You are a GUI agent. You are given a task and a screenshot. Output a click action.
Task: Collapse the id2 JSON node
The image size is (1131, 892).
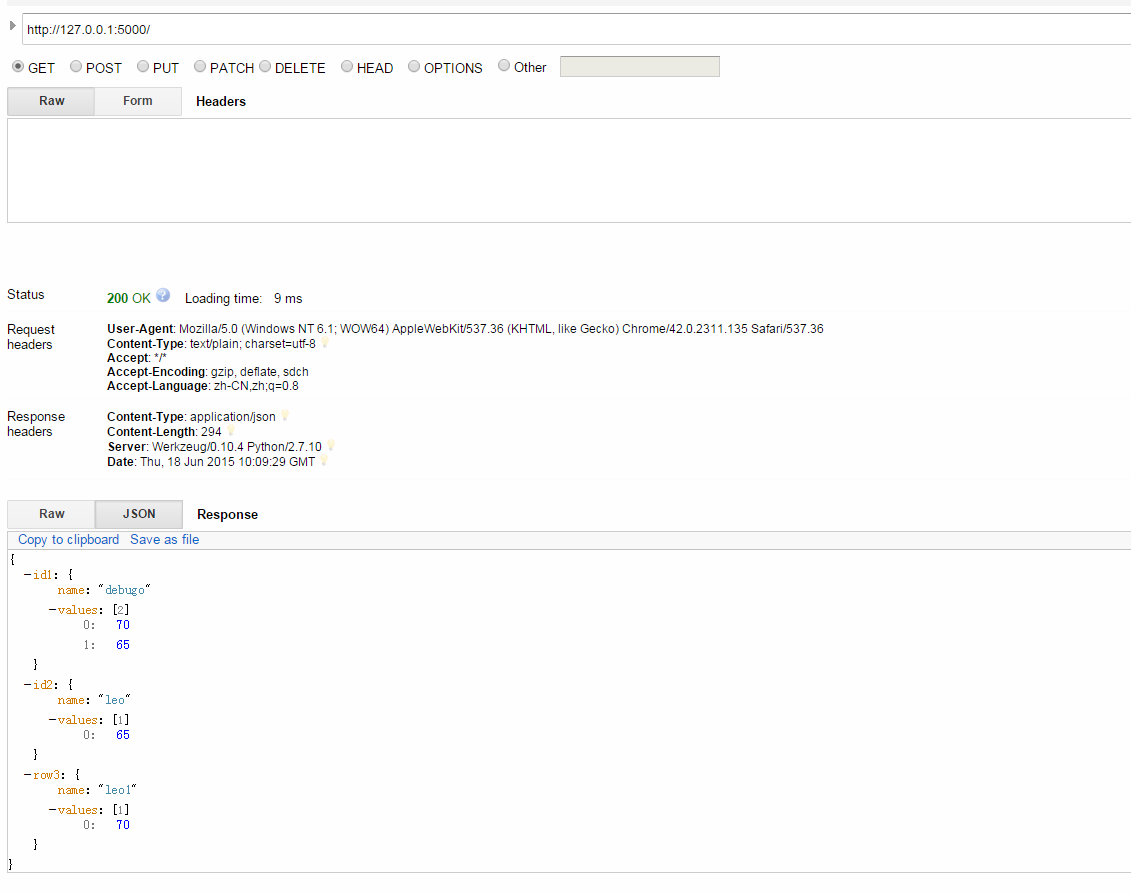(x=27, y=685)
